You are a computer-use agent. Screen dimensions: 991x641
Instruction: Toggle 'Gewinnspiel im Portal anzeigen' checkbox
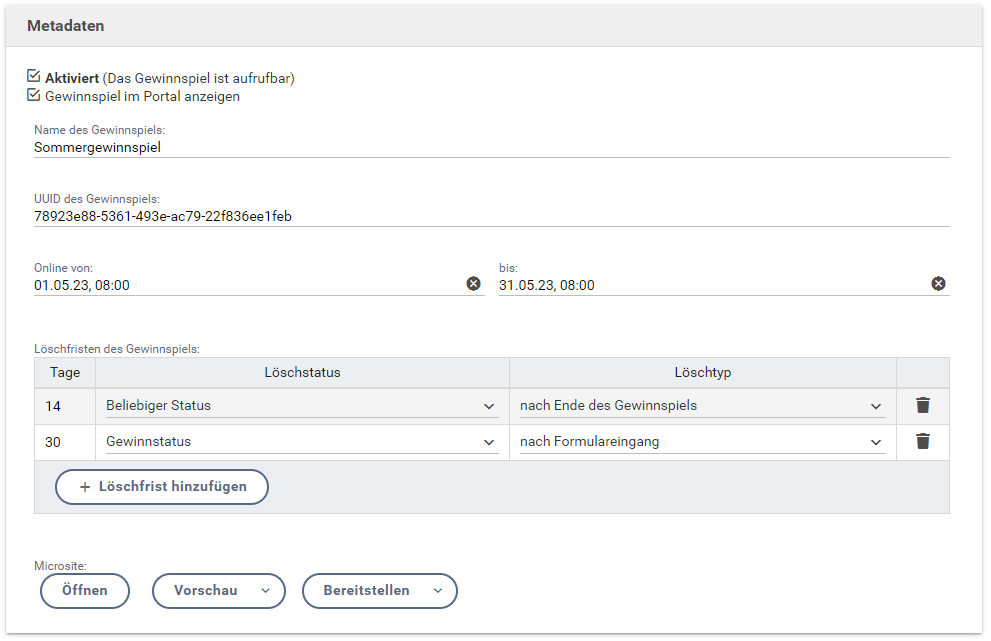pos(34,96)
